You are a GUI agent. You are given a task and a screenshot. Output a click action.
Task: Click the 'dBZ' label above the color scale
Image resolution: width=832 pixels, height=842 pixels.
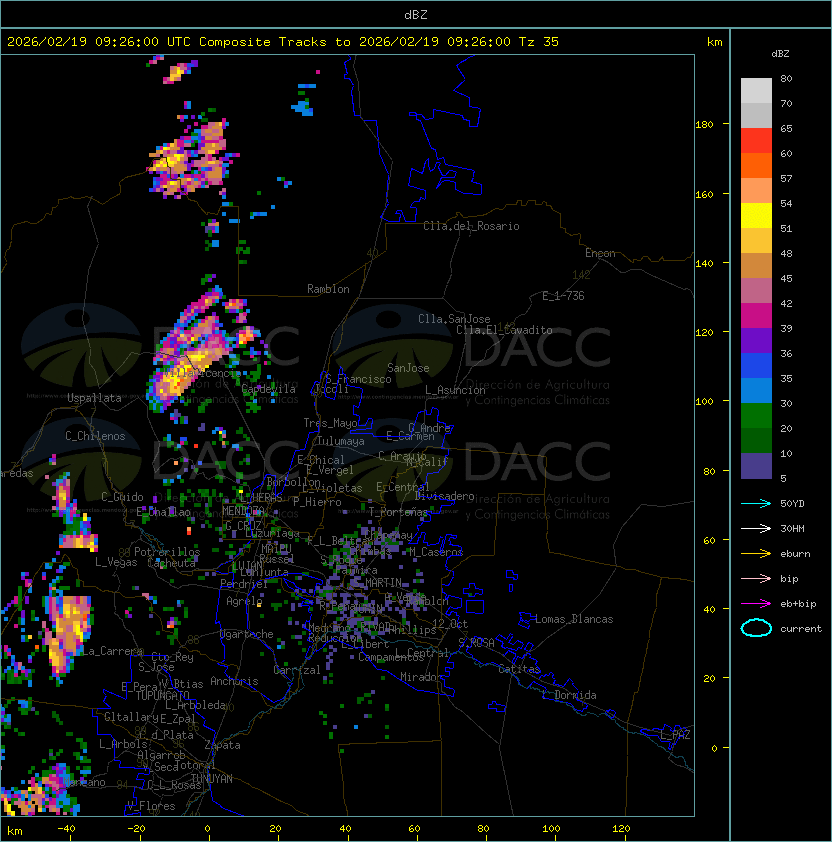780,54
